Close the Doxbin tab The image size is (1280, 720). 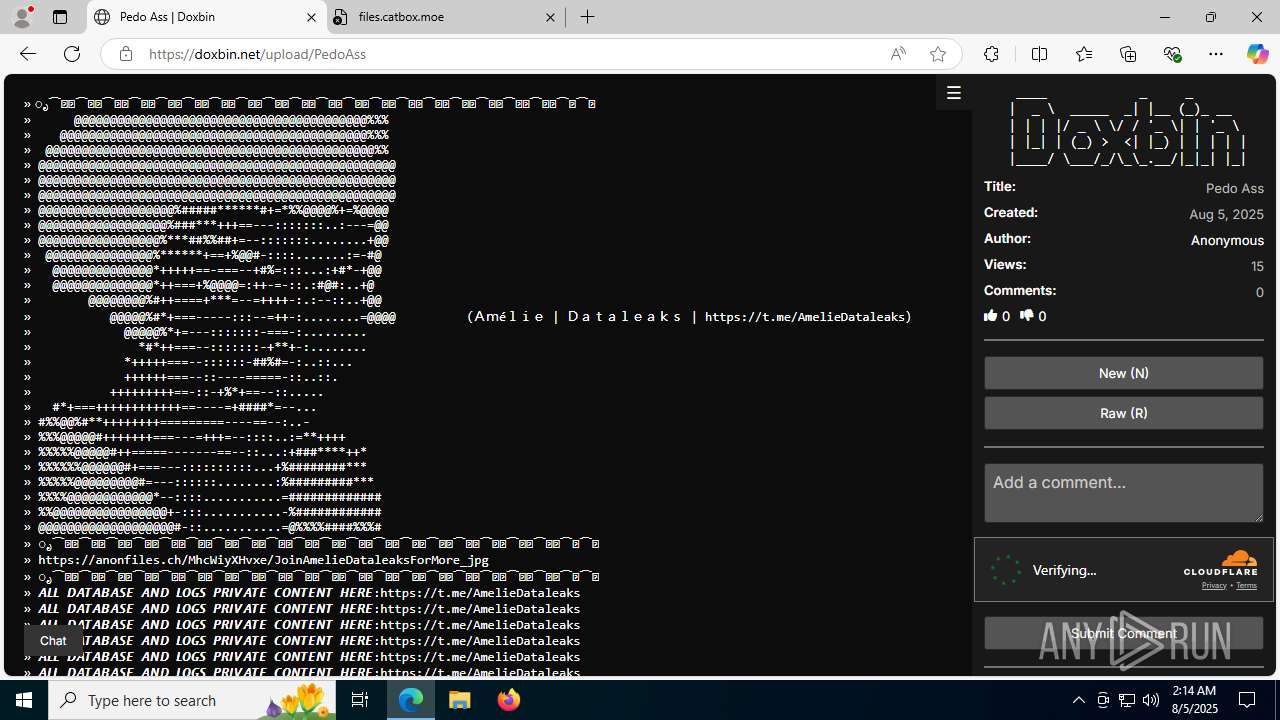pos(311,17)
